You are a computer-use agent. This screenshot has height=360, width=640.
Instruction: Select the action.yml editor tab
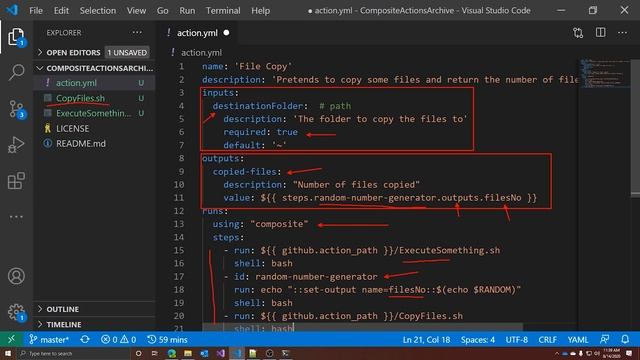point(197,33)
